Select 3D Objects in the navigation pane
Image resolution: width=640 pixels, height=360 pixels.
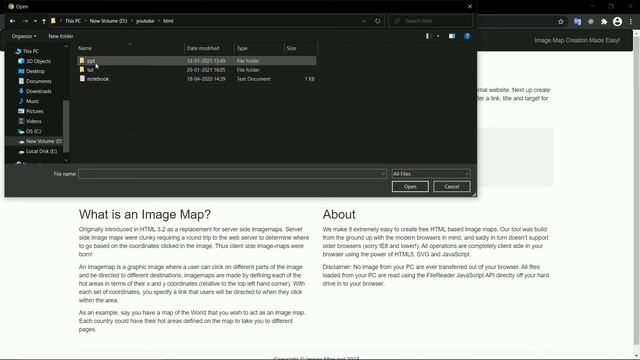tap(35, 61)
